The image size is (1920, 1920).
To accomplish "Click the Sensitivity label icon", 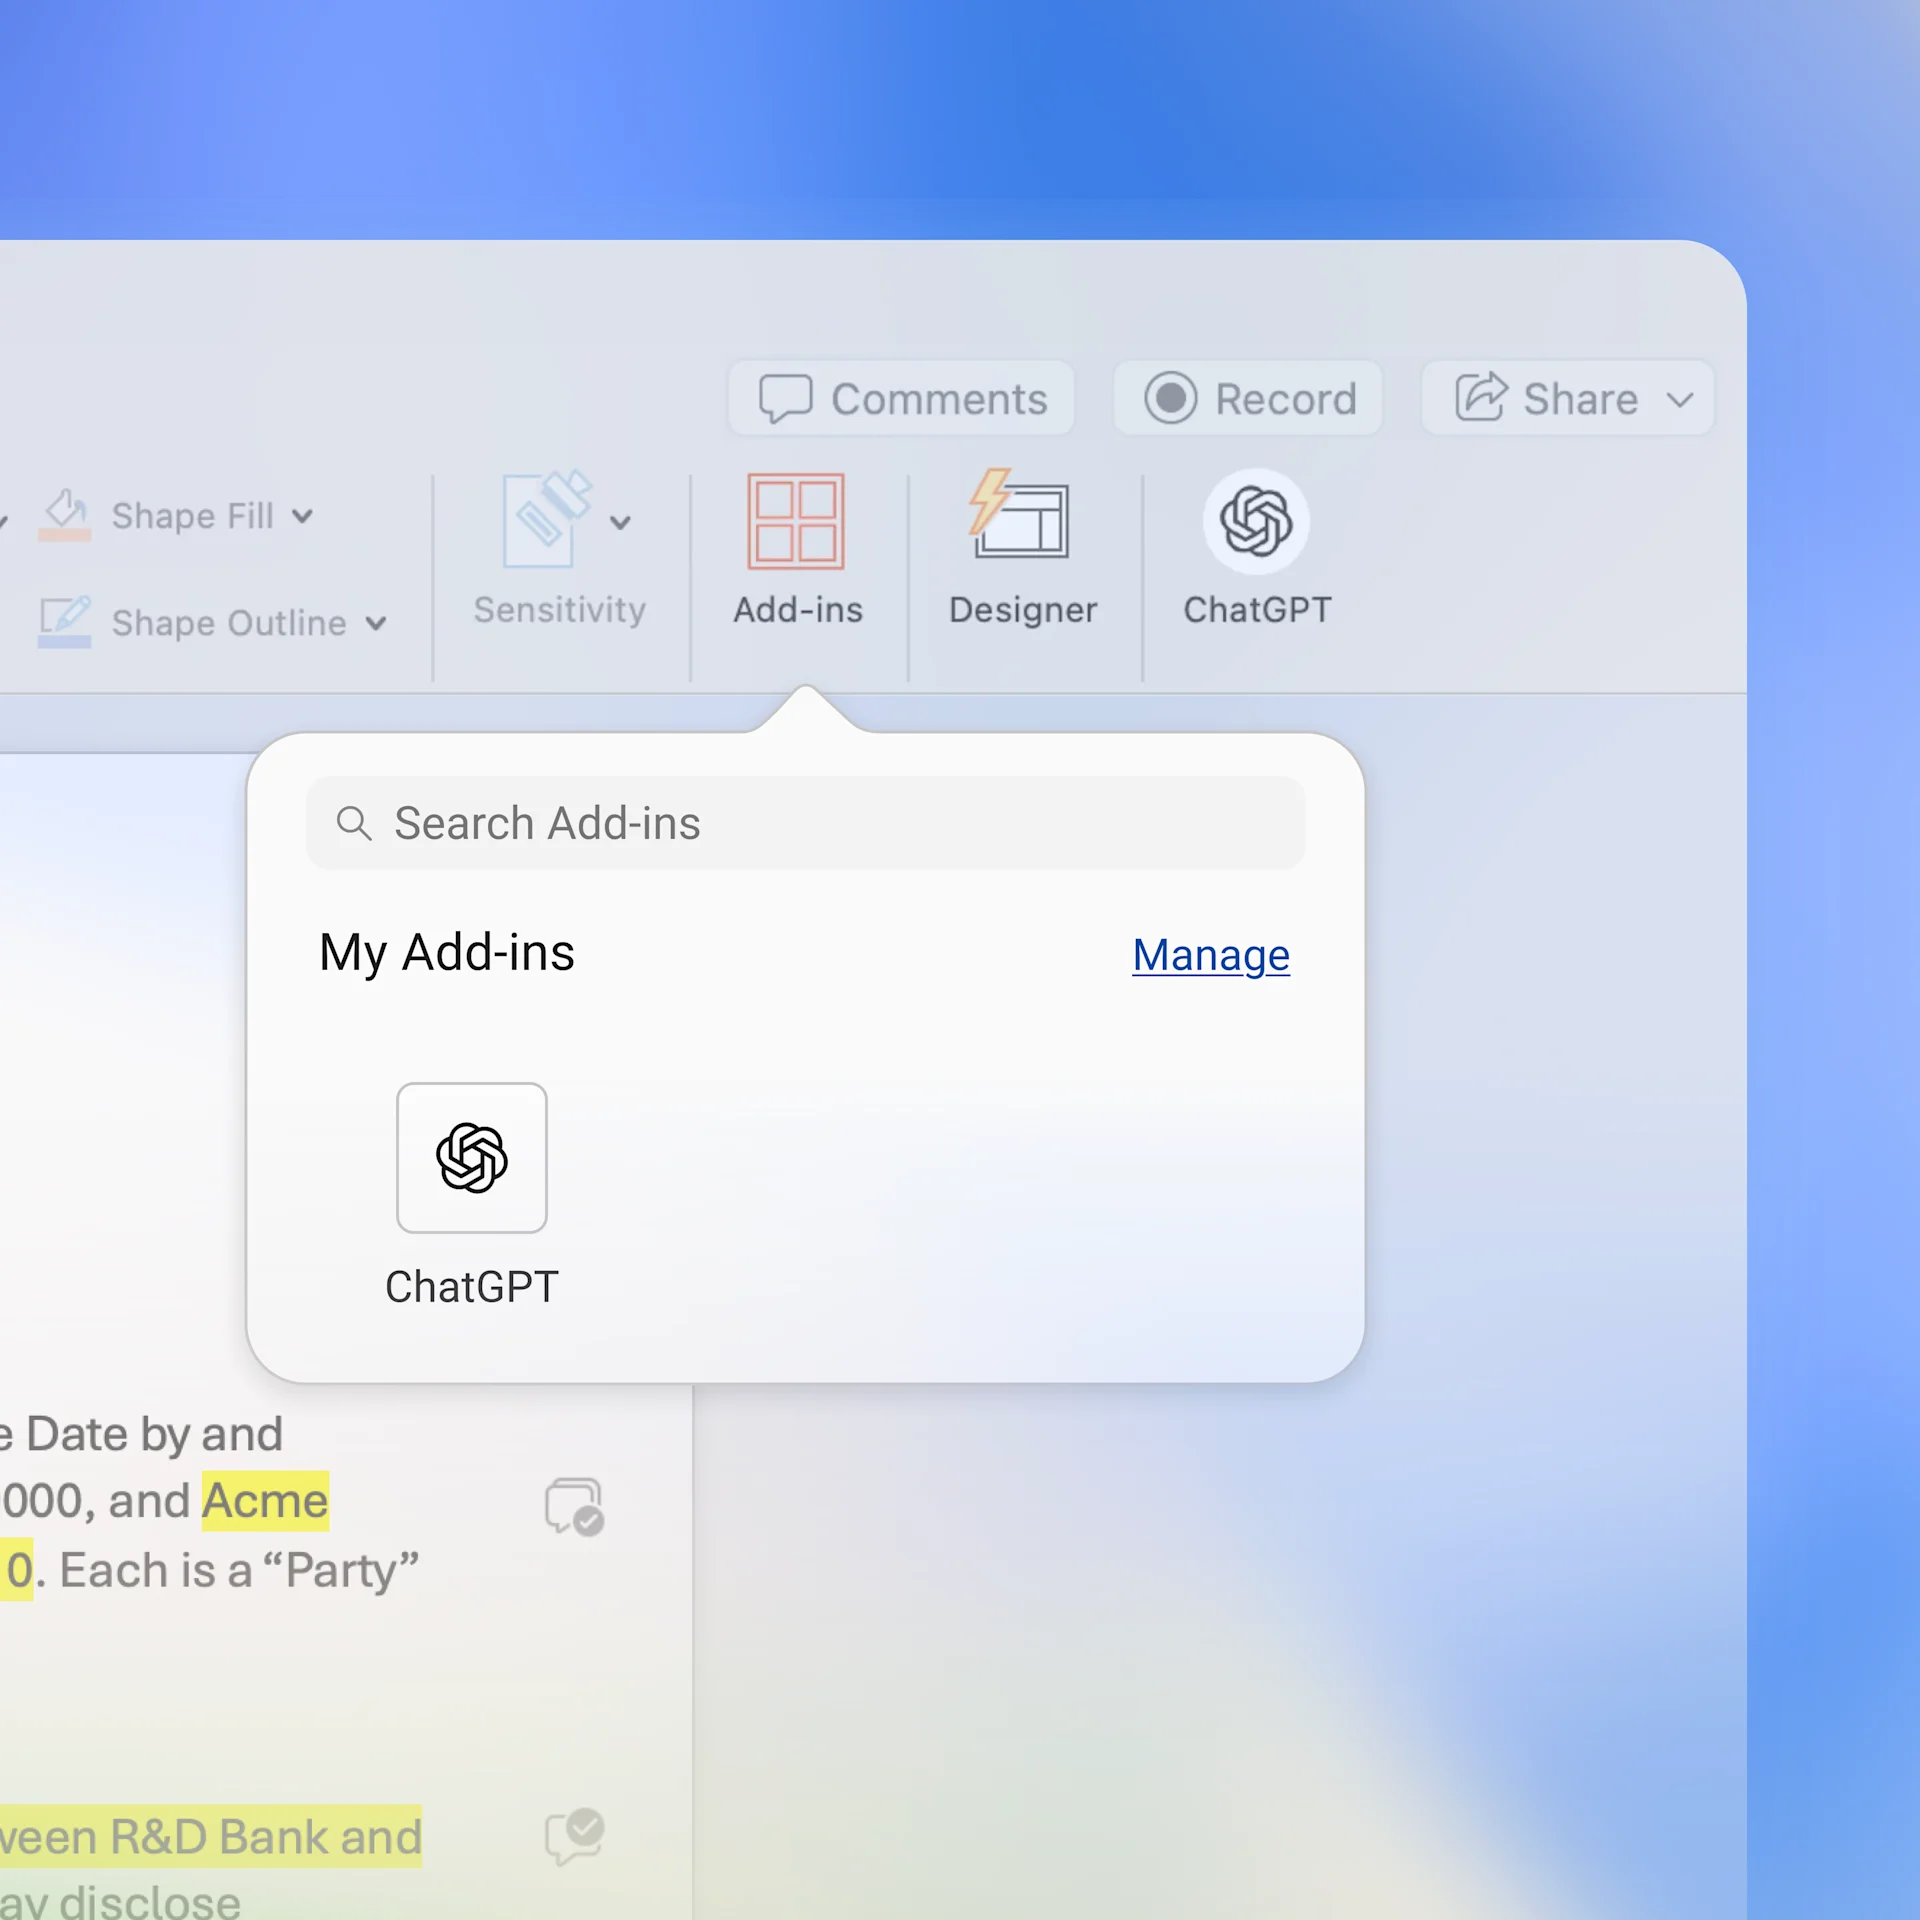I will click(x=548, y=520).
